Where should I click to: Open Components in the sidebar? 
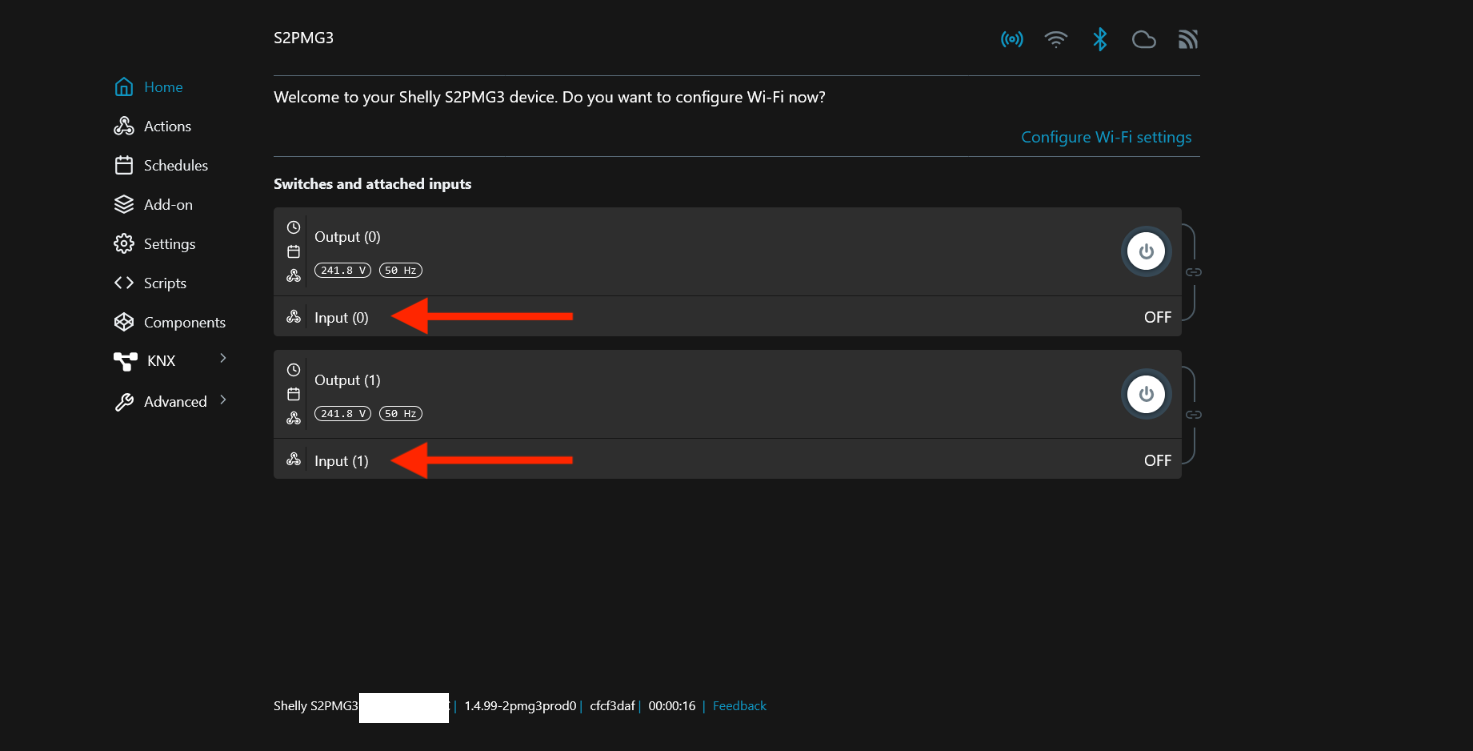pyautogui.click(x=184, y=322)
